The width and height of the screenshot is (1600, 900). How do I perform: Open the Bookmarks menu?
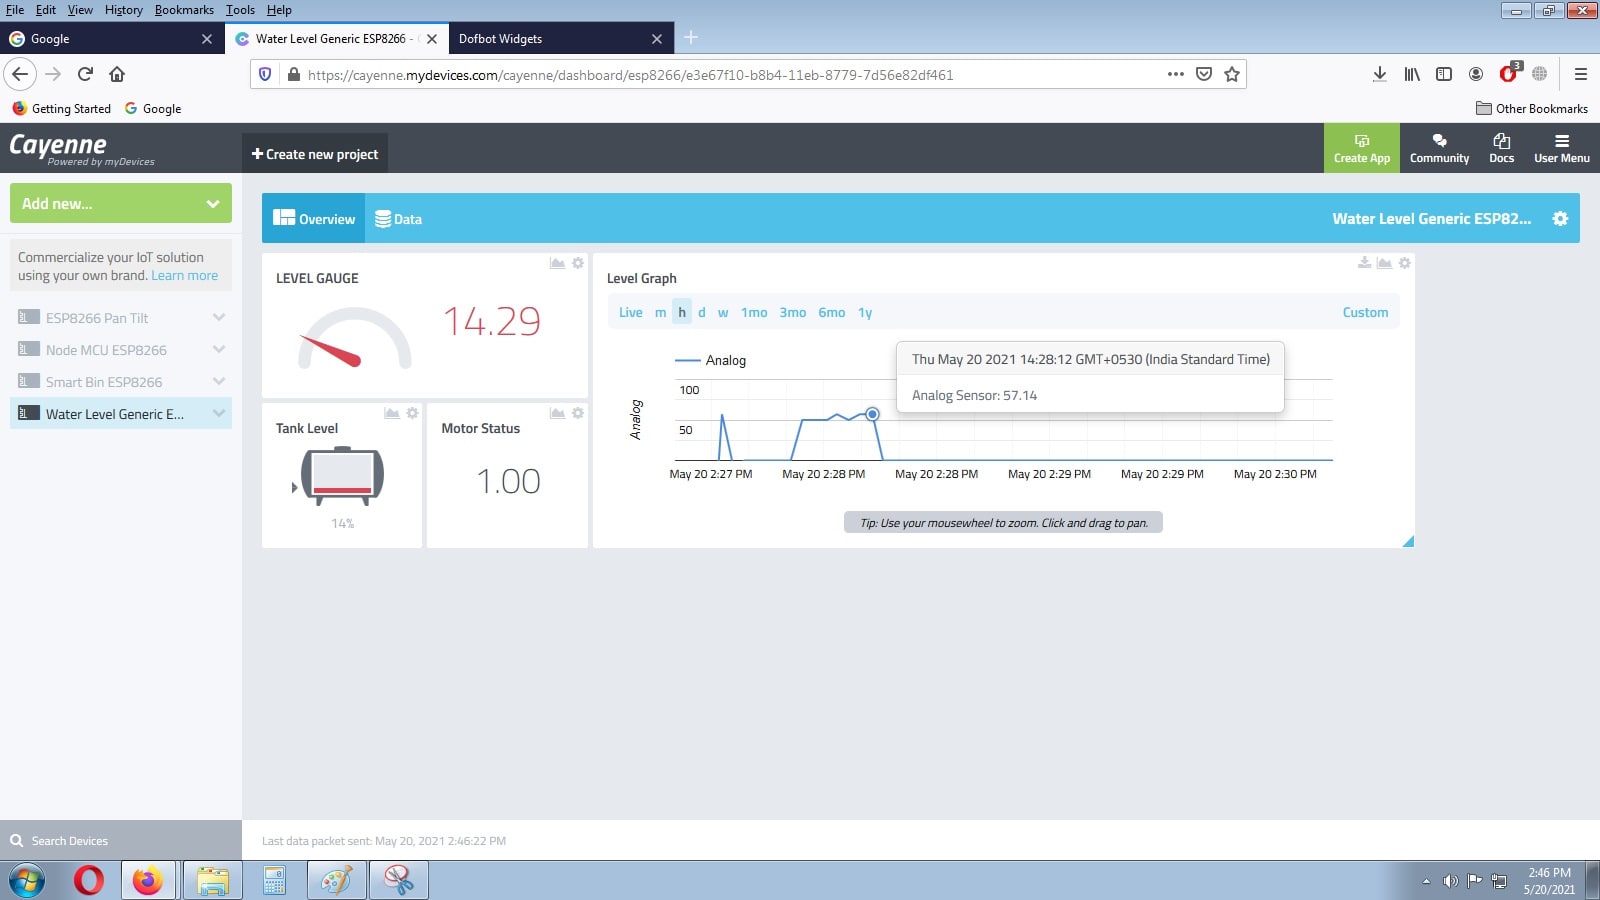(x=184, y=10)
